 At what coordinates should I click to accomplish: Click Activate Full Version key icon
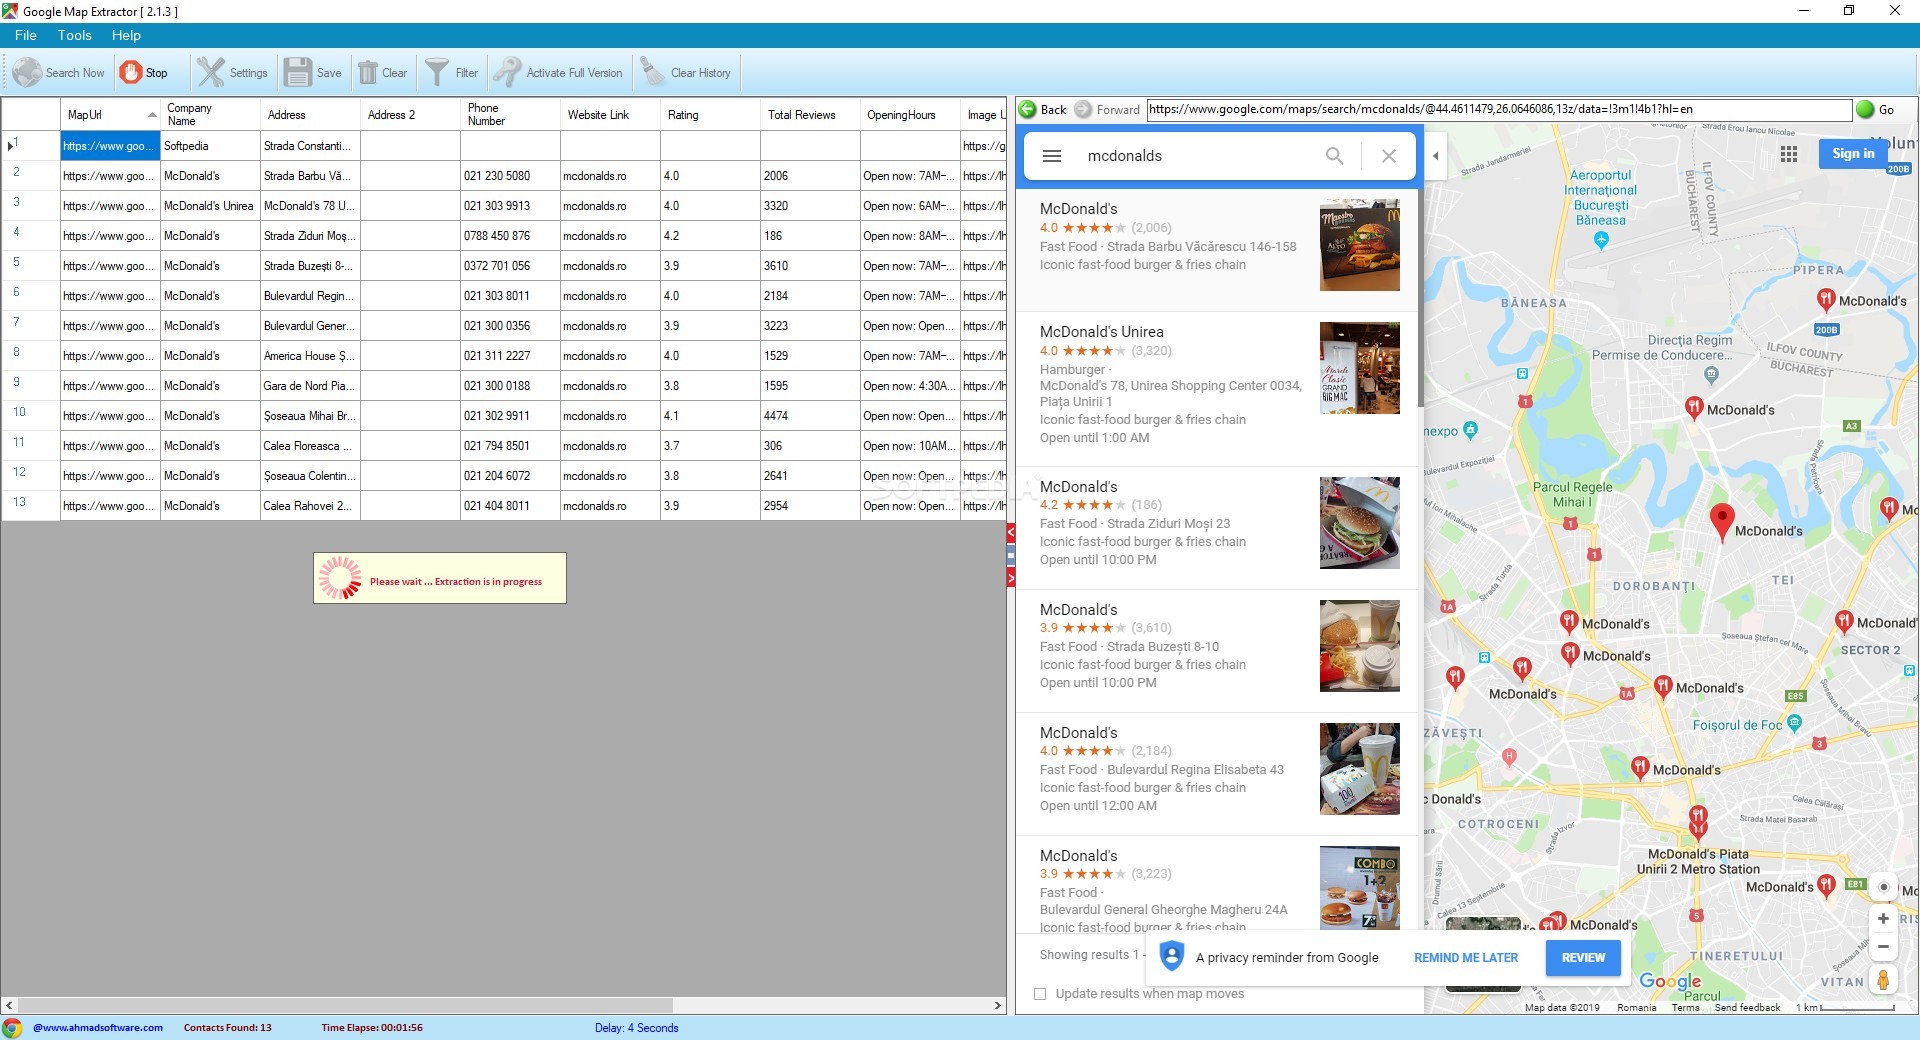507,73
